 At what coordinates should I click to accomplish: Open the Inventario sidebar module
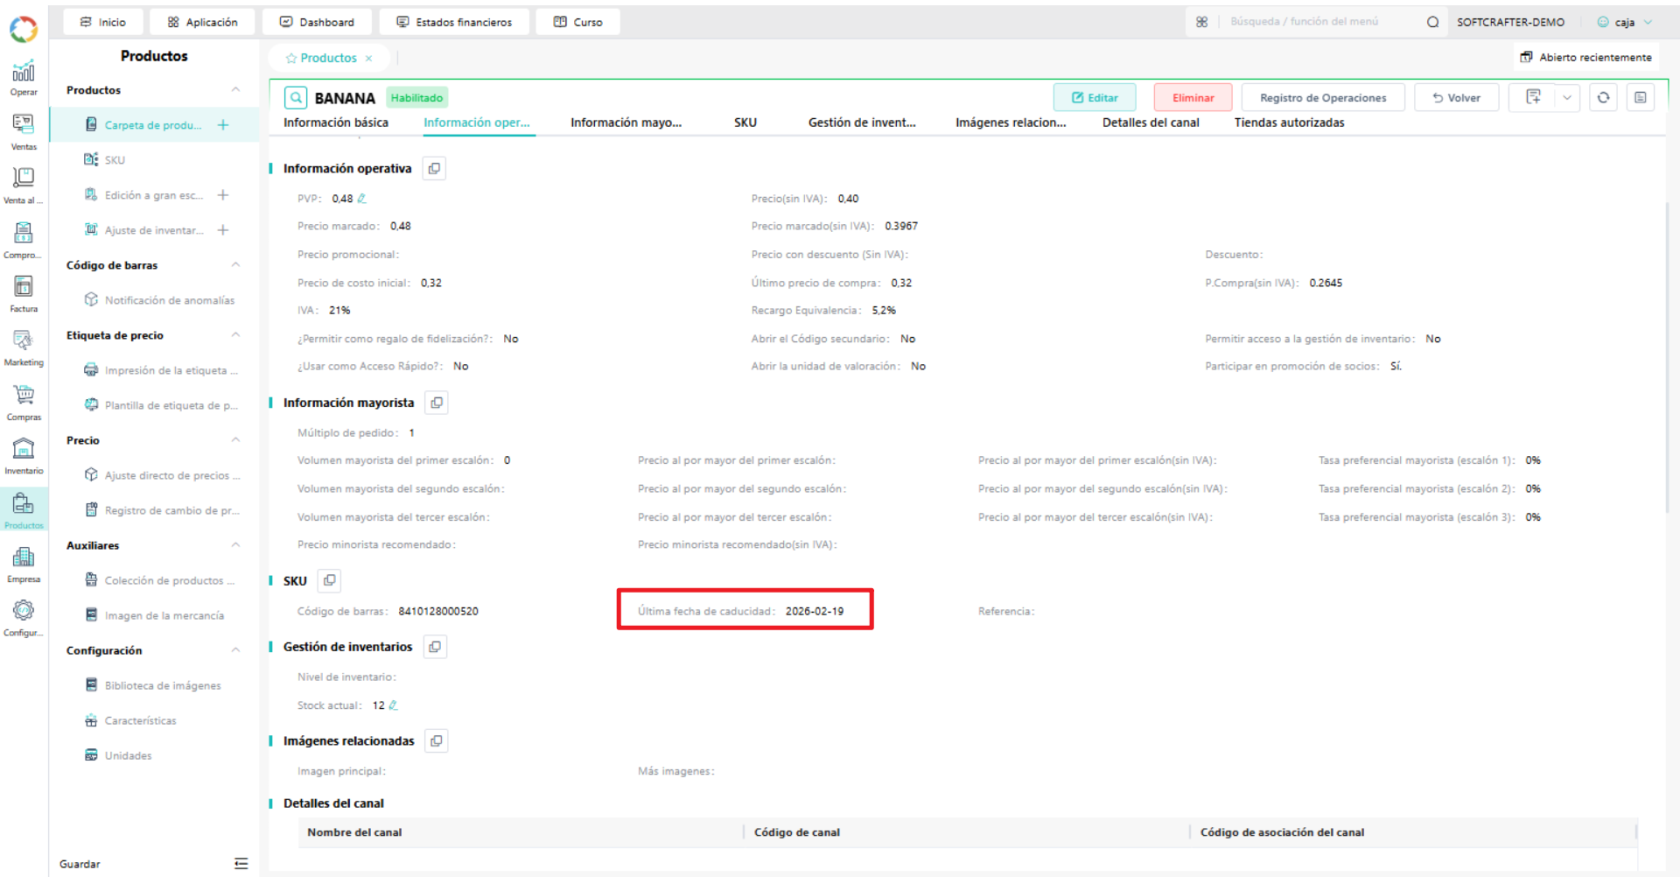point(23,455)
